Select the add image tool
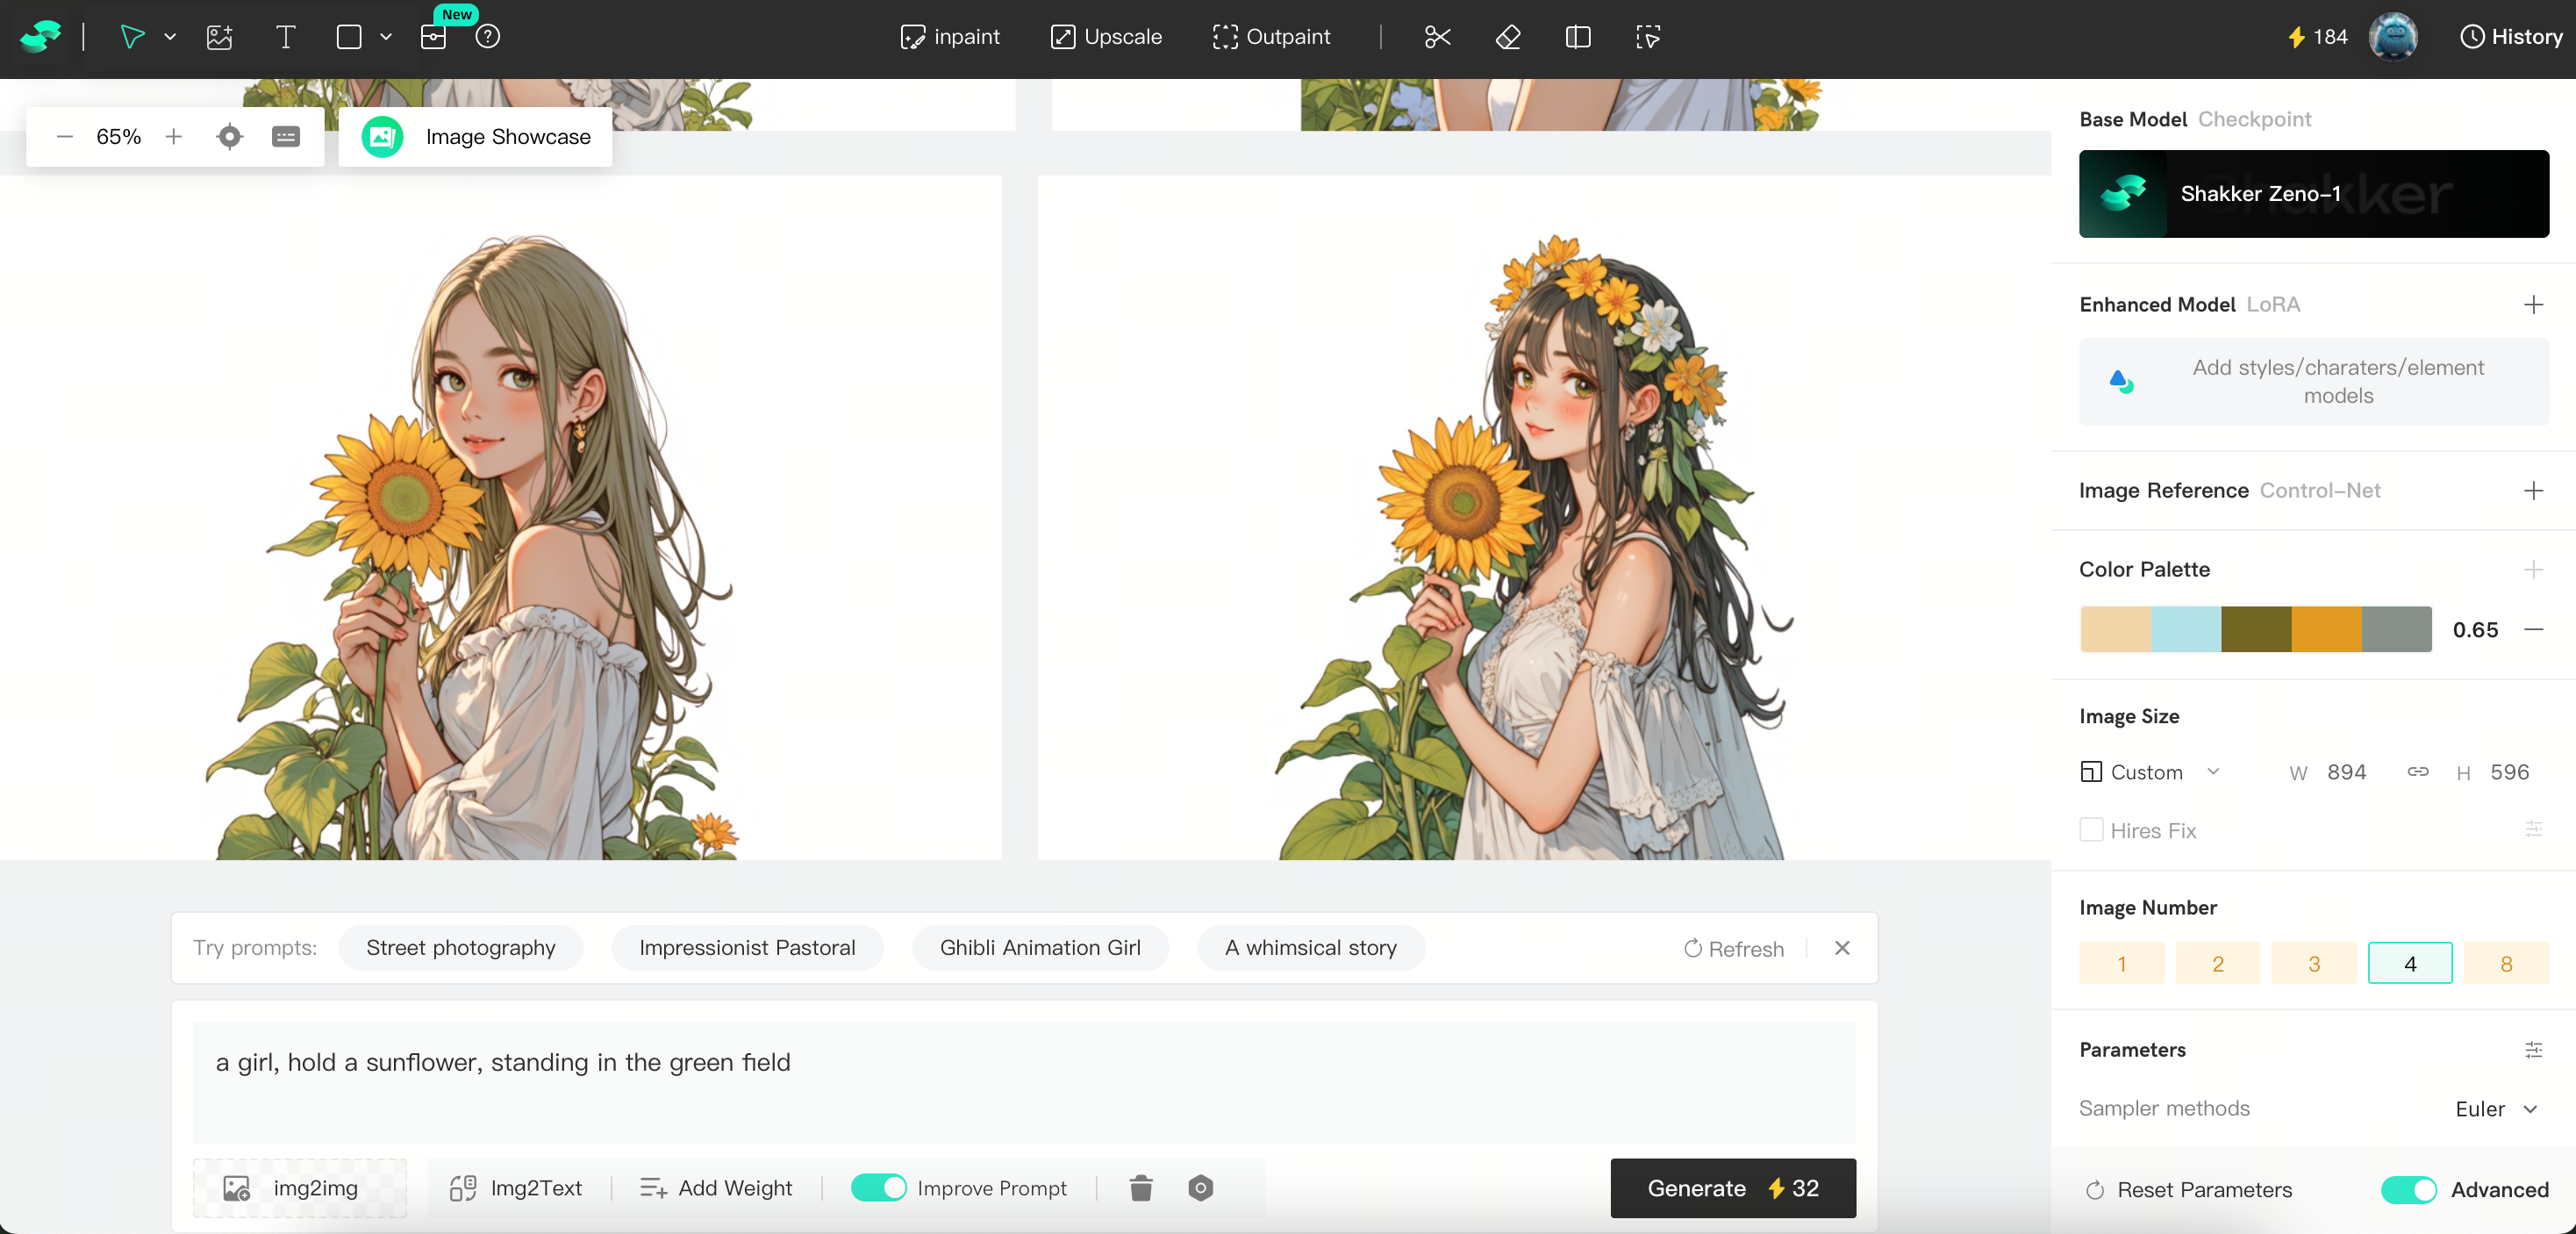This screenshot has width=2576, height=1234. (x=219, y=37)
